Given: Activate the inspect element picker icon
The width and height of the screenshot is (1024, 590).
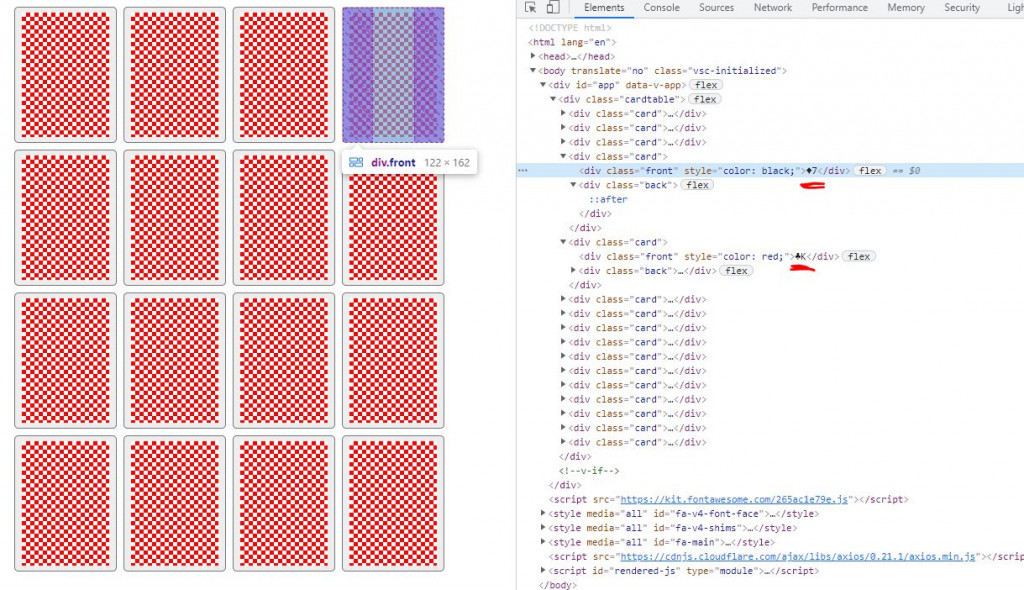Looking at the screenshot, I should (x=530, y=7).
